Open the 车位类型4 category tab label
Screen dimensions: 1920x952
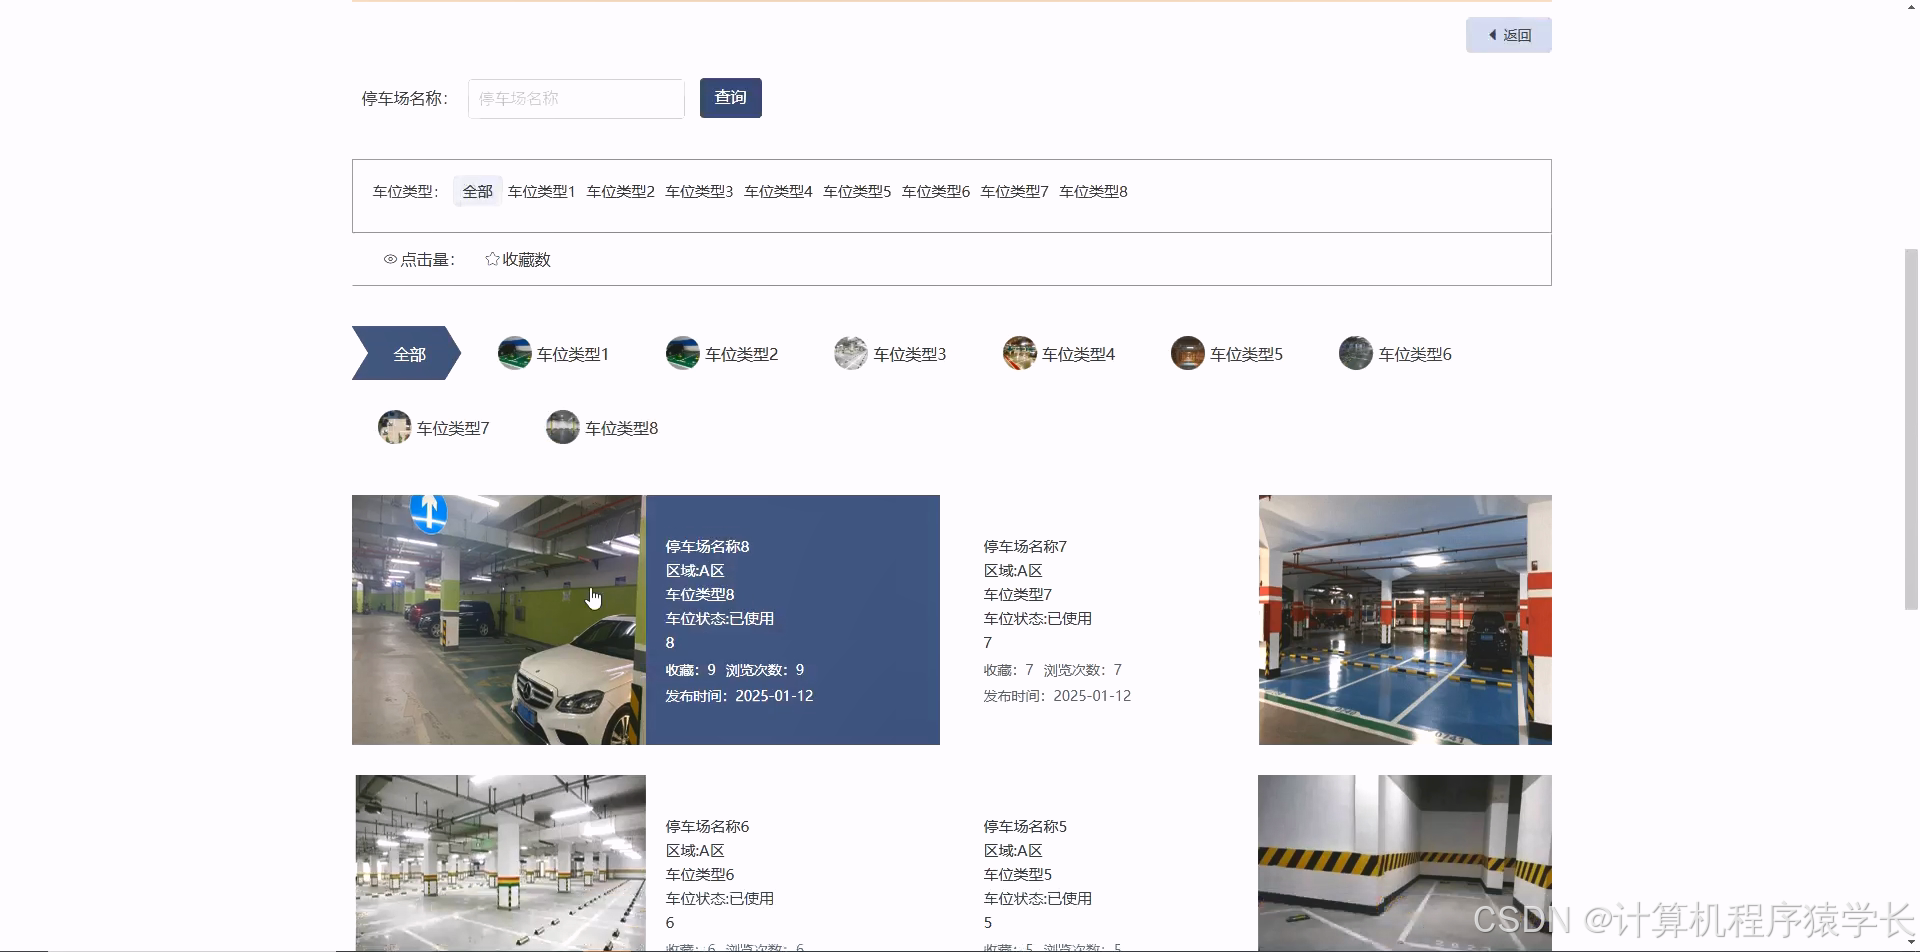[x=1078, y=354]
